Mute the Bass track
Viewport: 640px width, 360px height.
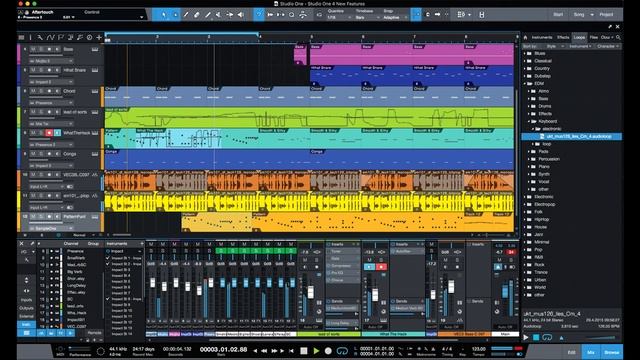(x=33, y=49)
